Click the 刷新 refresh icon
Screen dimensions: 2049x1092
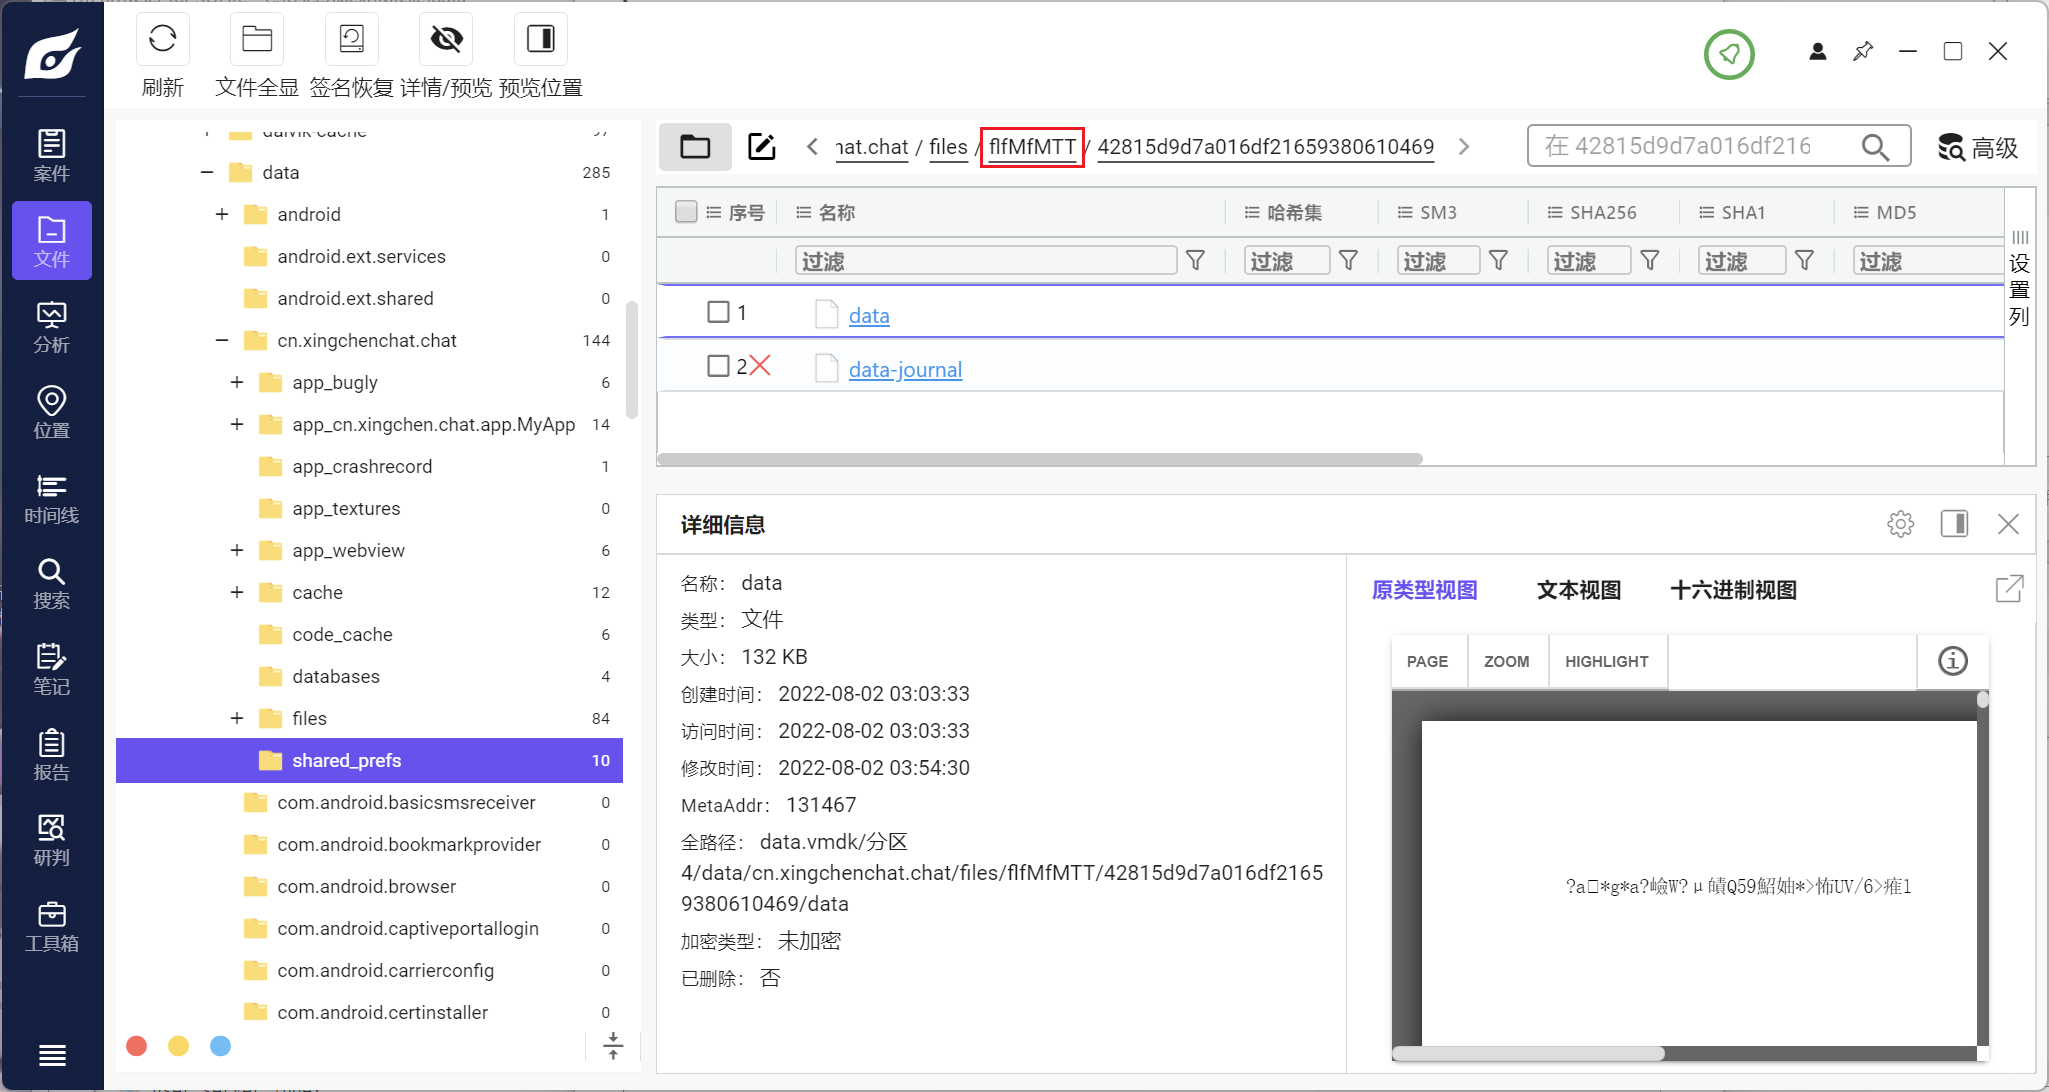(x=163, y=39)
